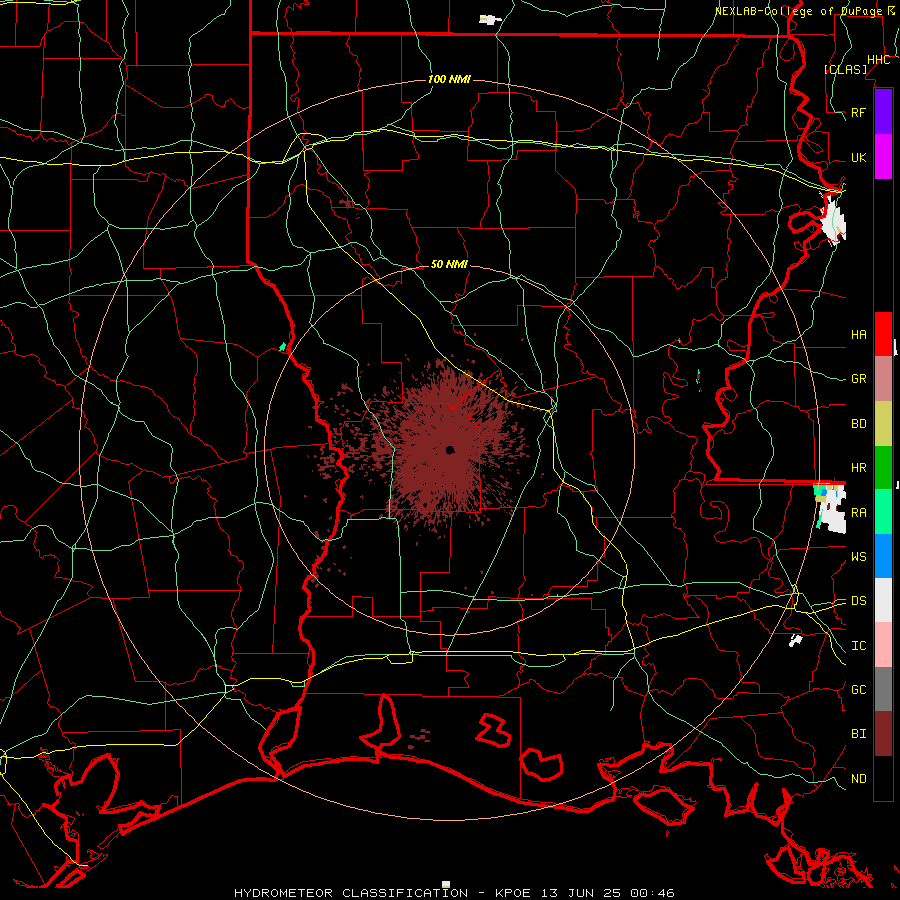This screenshot has width=900, height=900.
Task: Click the HR legend label
Action: pos(859,468)
